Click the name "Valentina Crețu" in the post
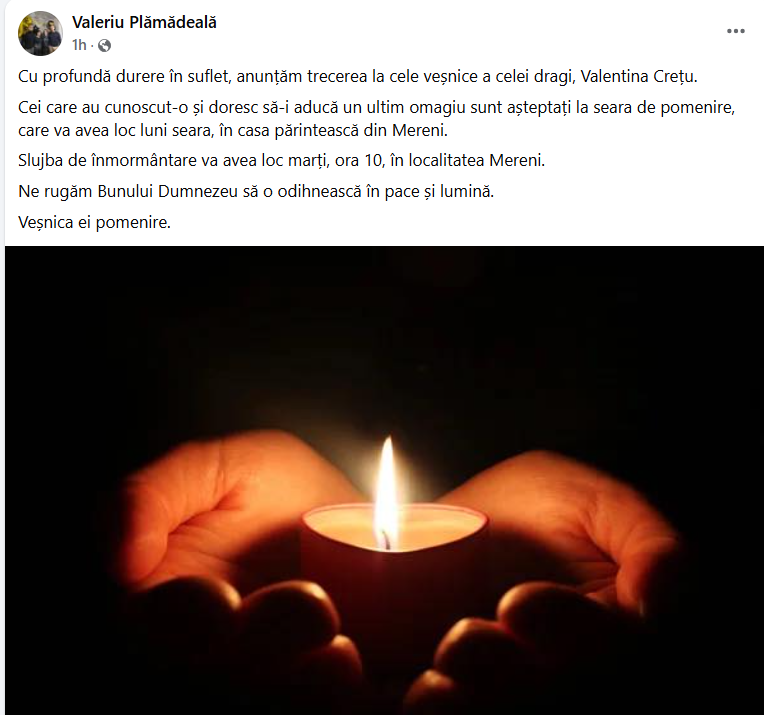Viewport: 764px width, 715px height. 638,77
